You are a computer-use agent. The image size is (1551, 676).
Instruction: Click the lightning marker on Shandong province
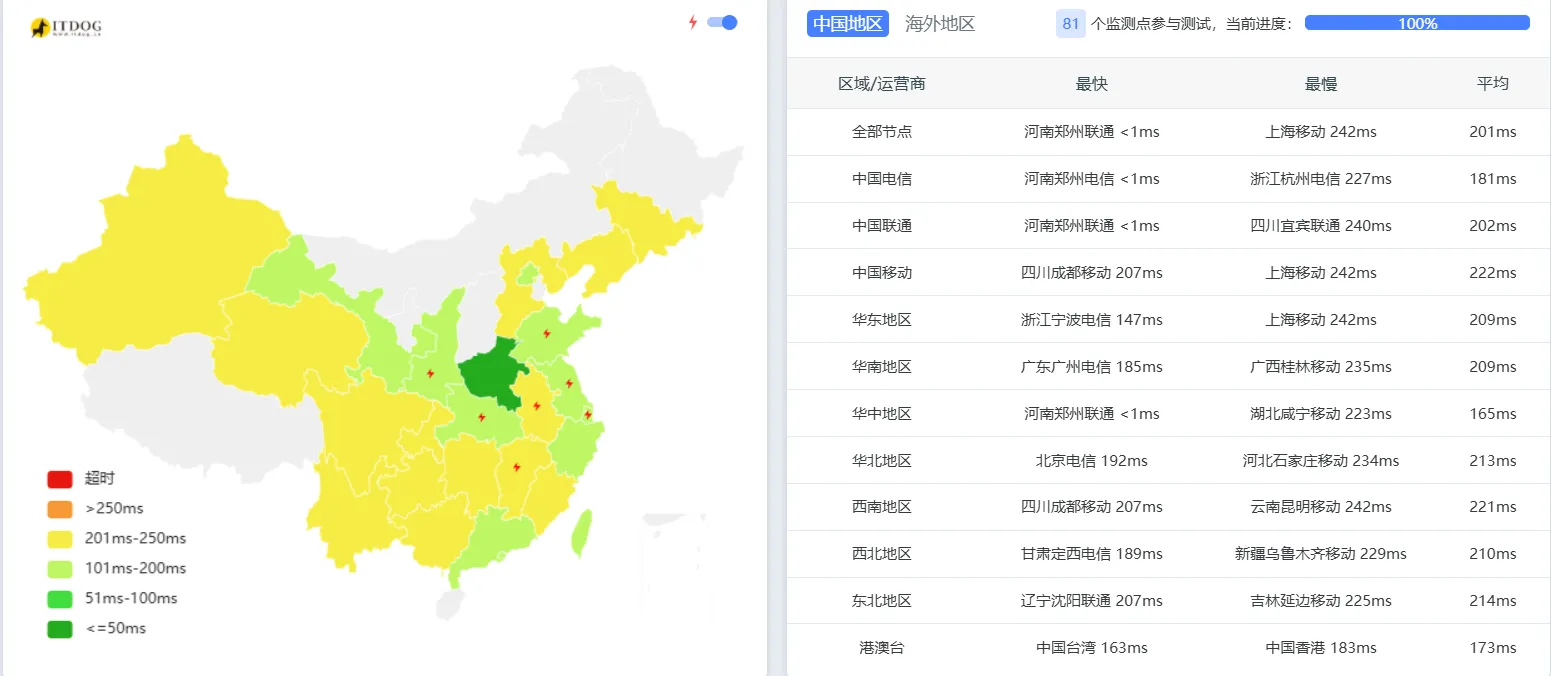coord(547,334)
